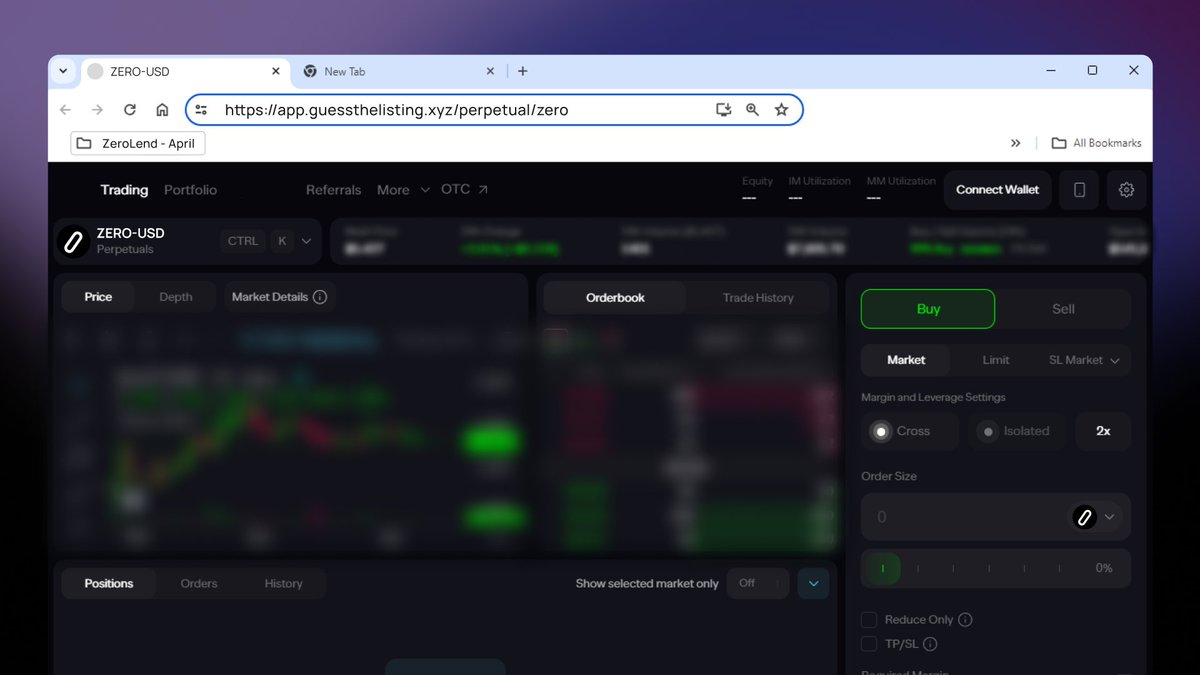This screenshot has width=1200, height=675.
Task: Click the ZERO token logo beside ZERO-USD
Action: tap(73, 240)
